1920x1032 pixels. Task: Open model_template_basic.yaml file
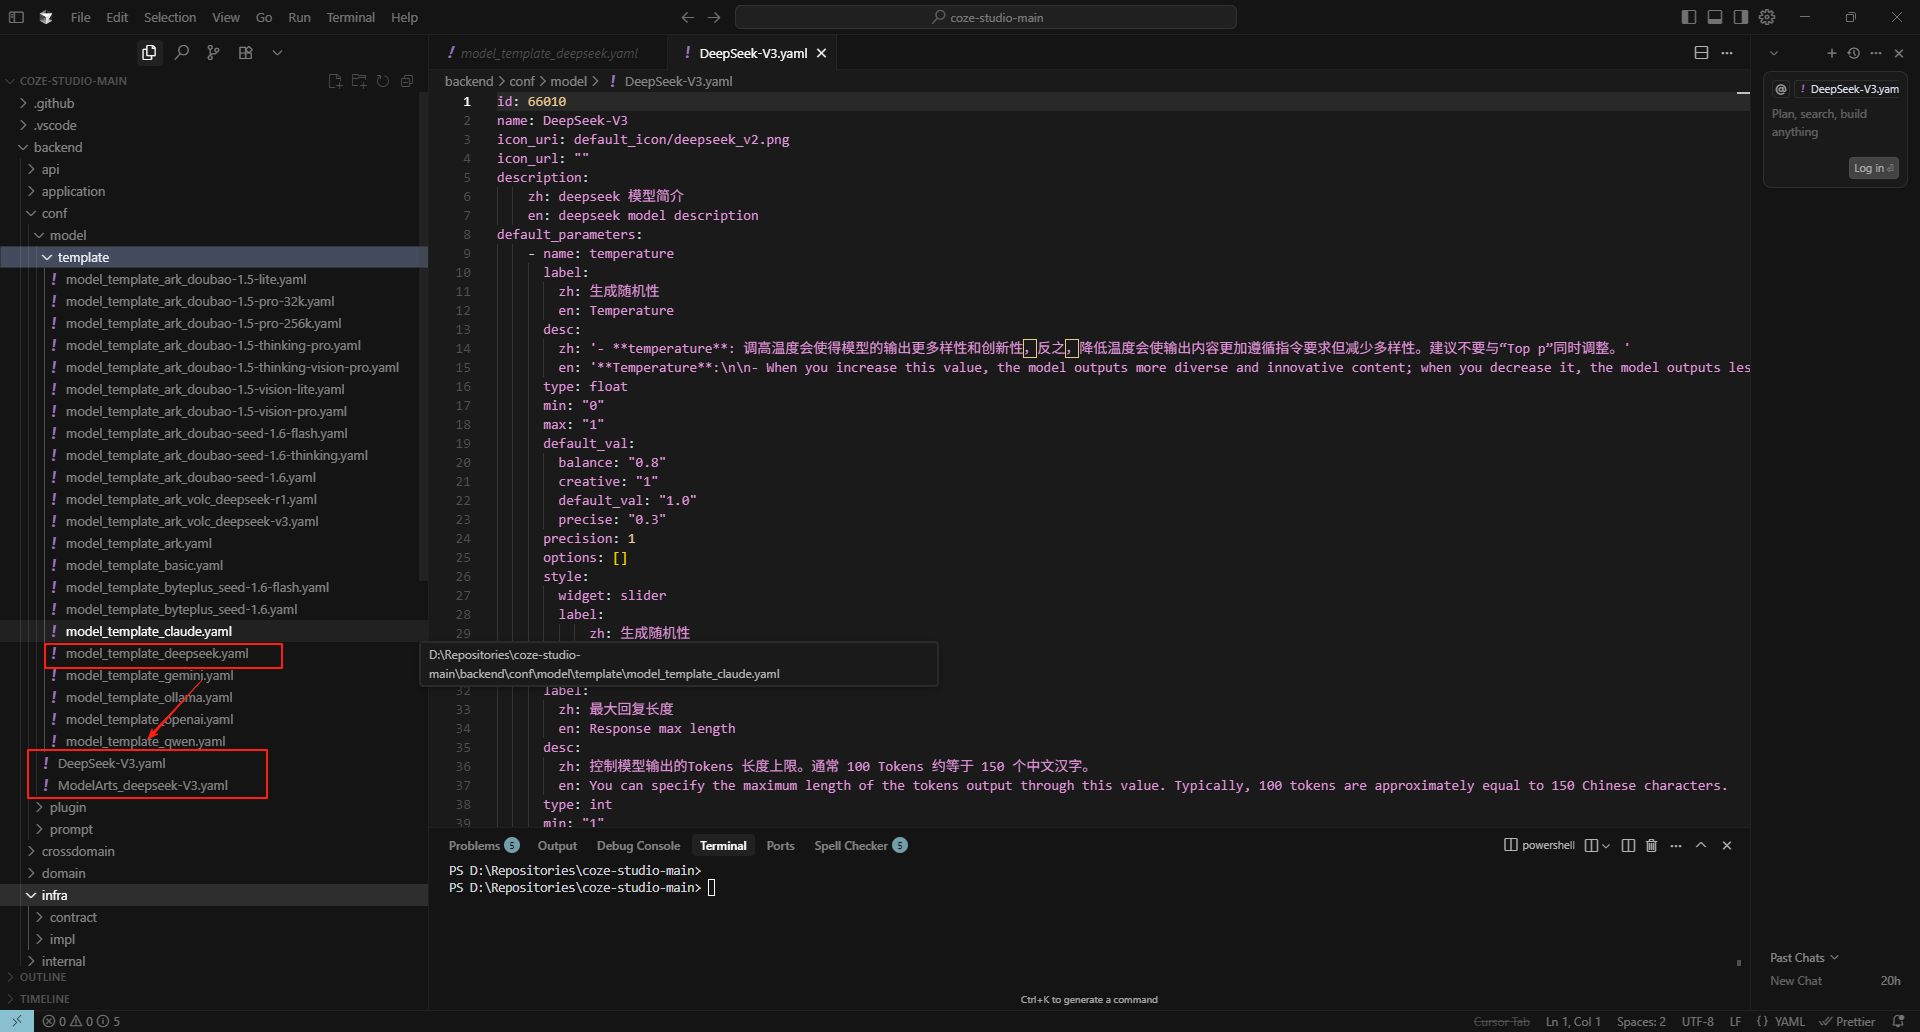click(144, 565)
